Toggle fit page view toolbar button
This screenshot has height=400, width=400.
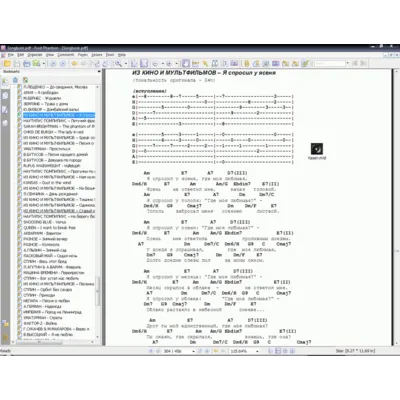144,63
